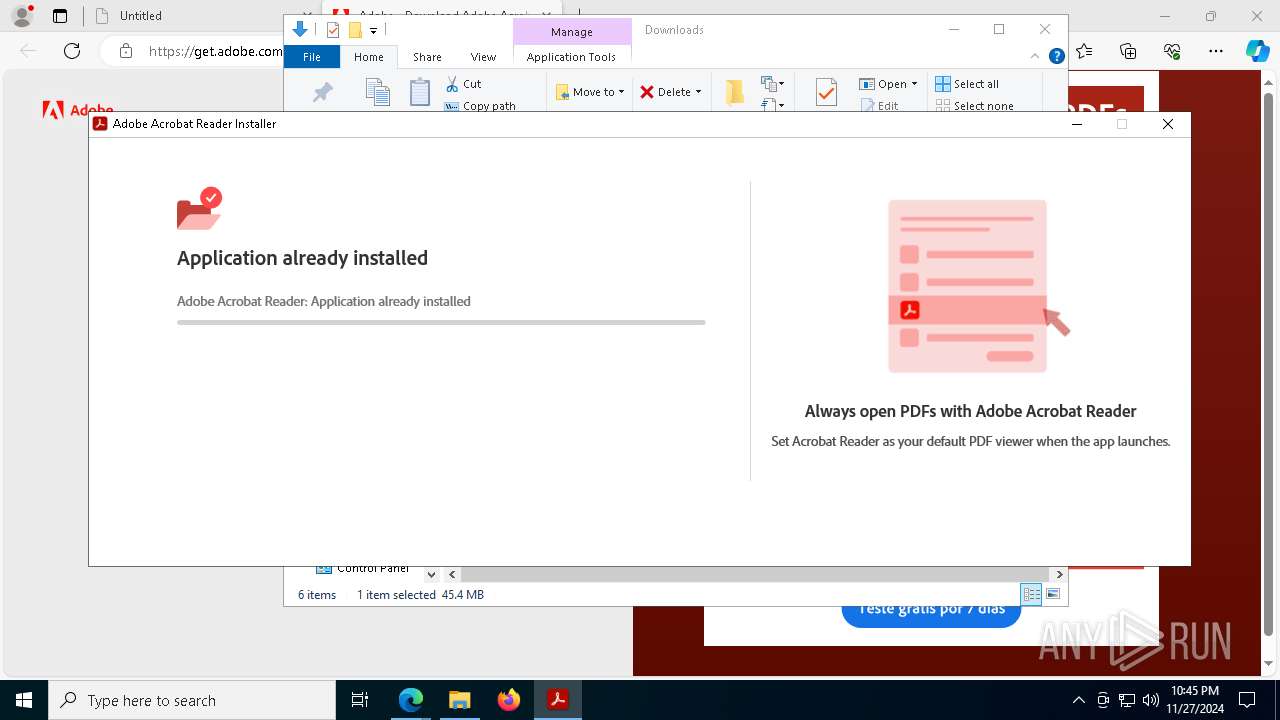Open the Windows Start menu
The image size is (1280, 720).
24,700
